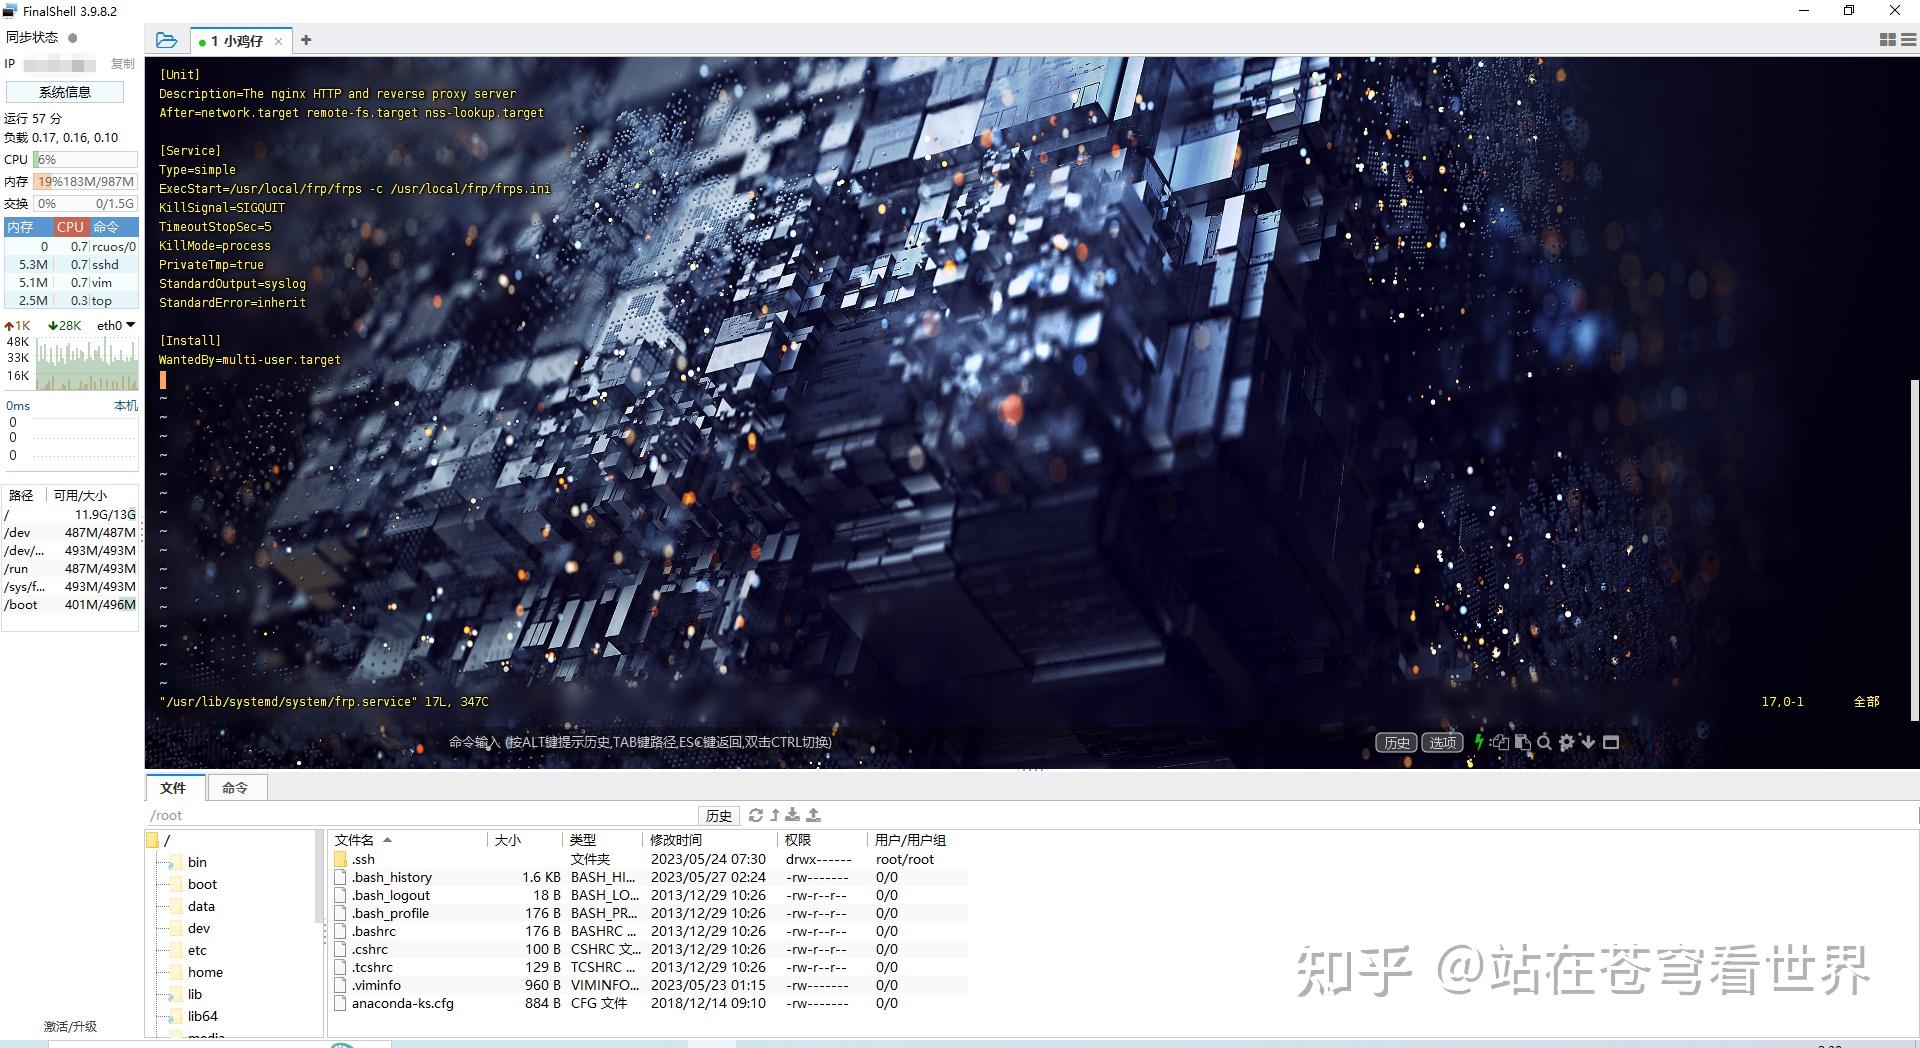Sort files by 类型 column header
Viewport: 1920px width, 1048px height.
pyautogui.click(x=603, y=840)
